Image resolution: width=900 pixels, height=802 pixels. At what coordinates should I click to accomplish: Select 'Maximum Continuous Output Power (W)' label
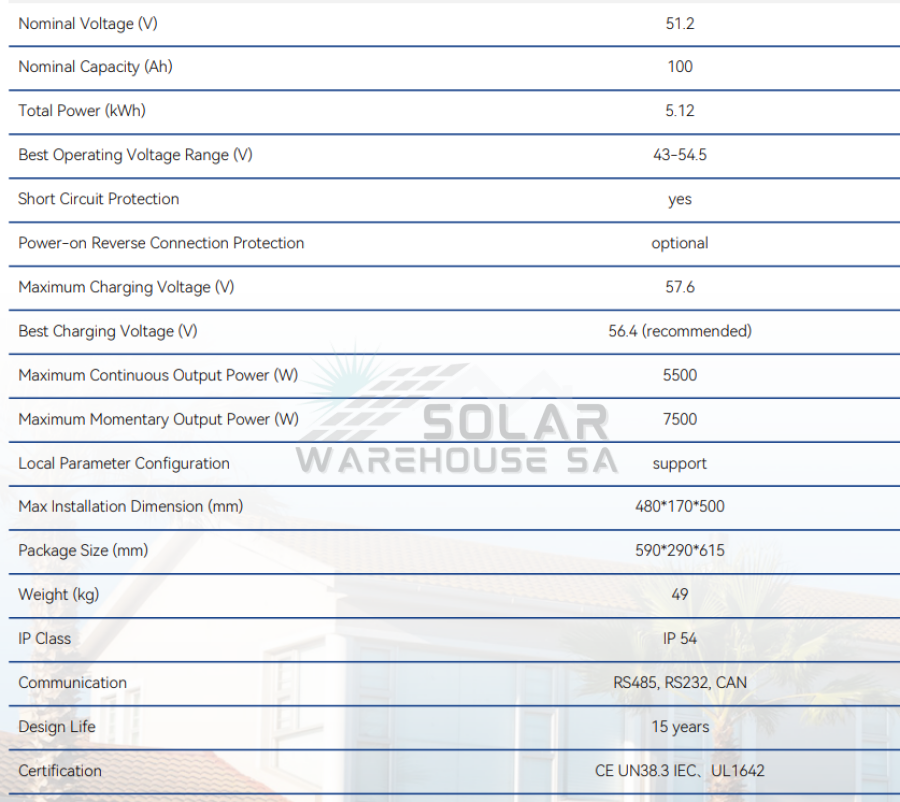tap(158, 375)
